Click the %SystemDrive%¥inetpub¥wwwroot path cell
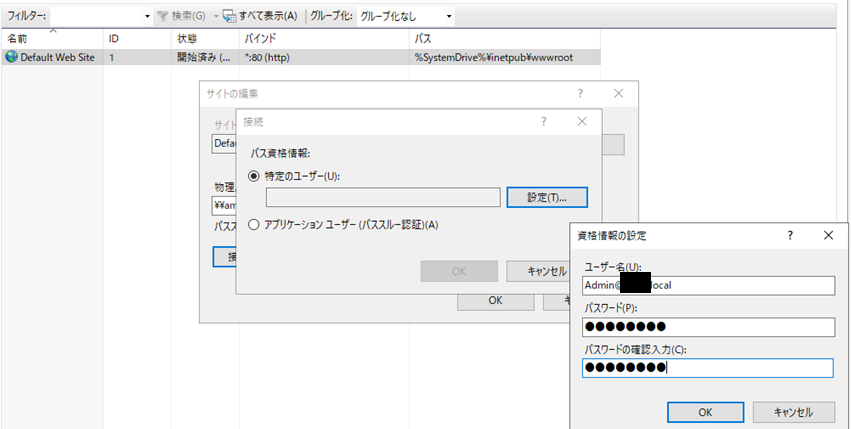The image size is (851, 429). (x=494, y=57)
